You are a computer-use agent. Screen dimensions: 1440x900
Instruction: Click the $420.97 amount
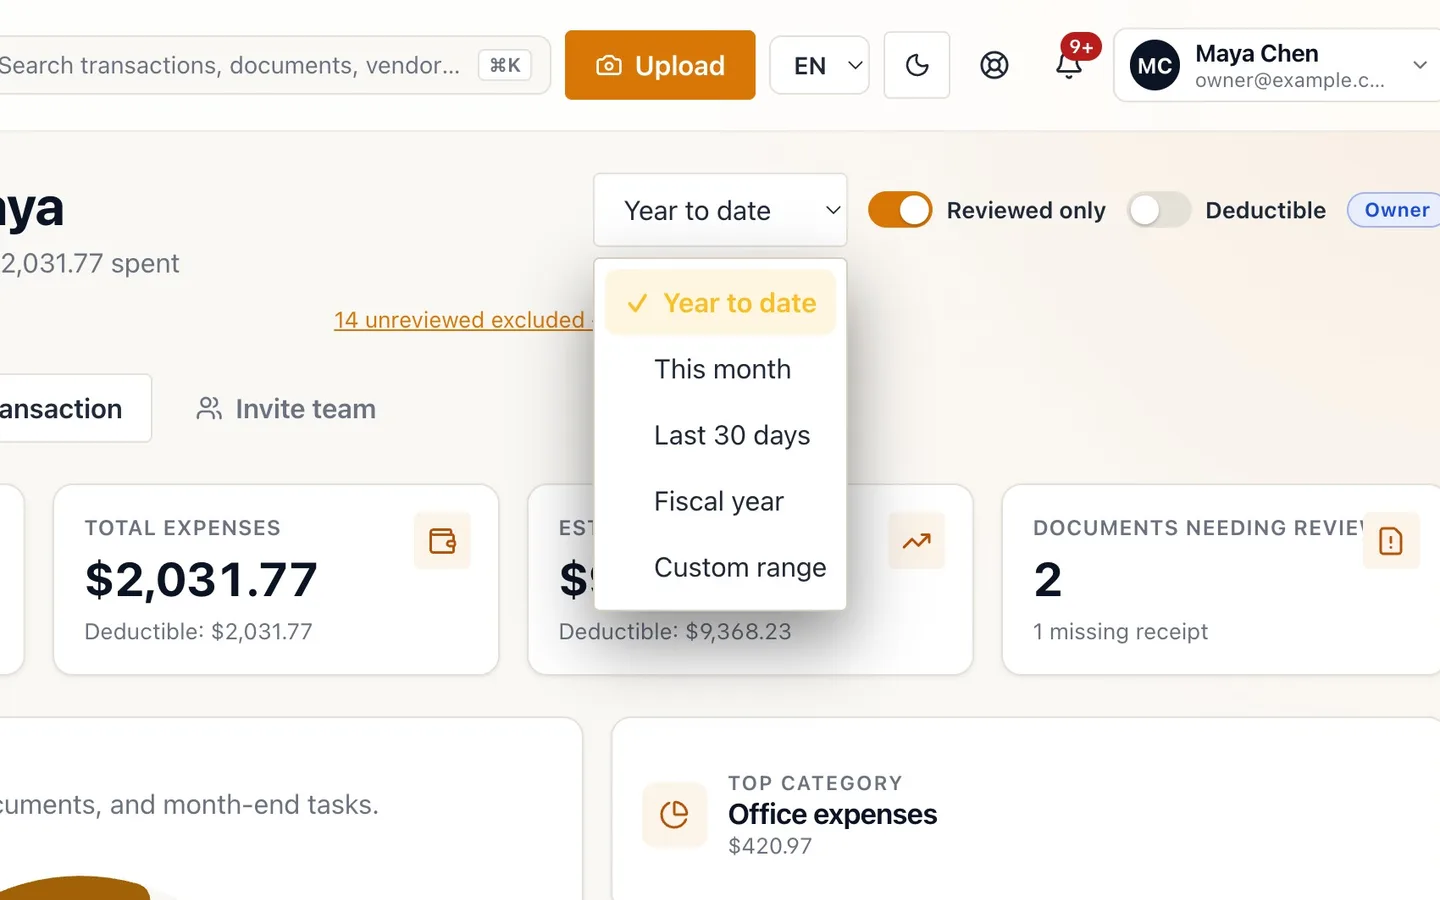tap(770, 846)
